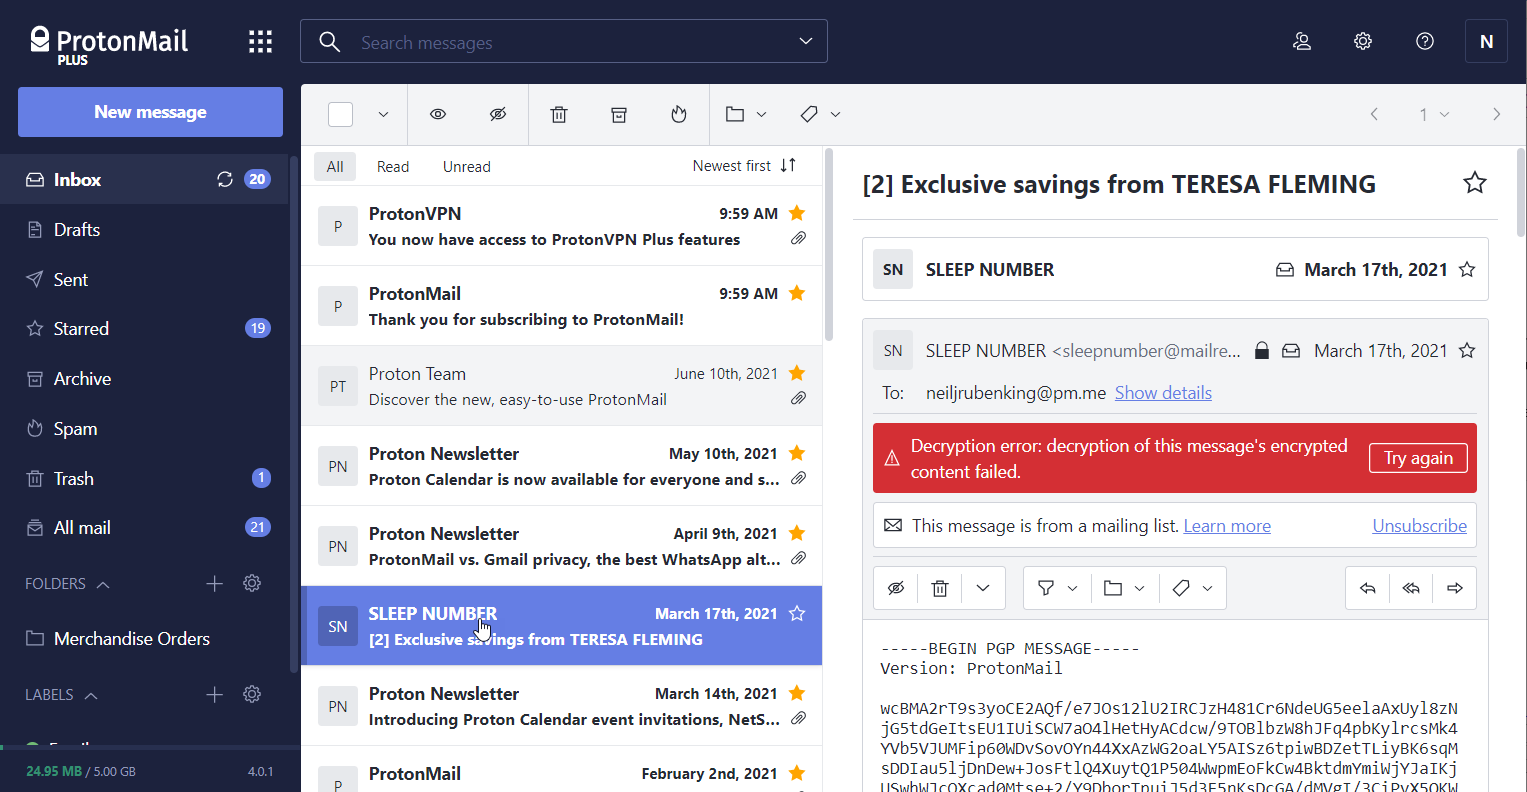The width and height of the screenshot is (1527, 792).
Task: Open the contacts icon in header
Action: (x=1302, y=41)
